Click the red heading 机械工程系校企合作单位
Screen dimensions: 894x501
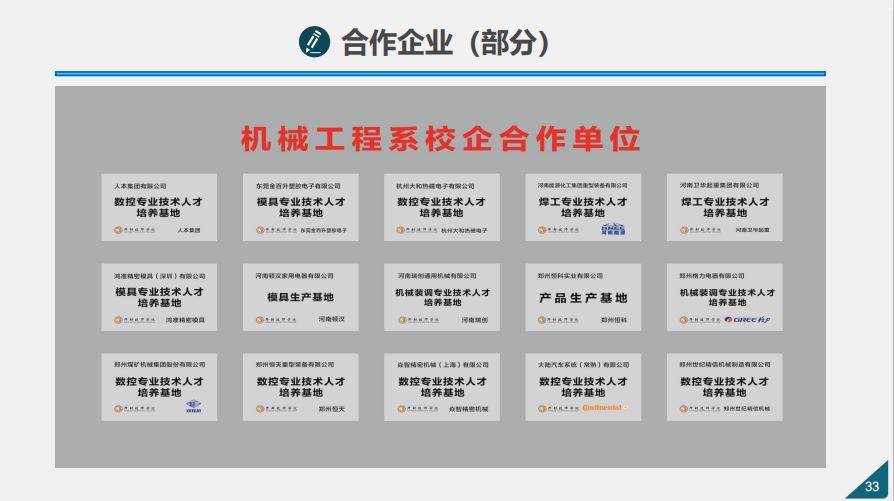click(440, 138)
